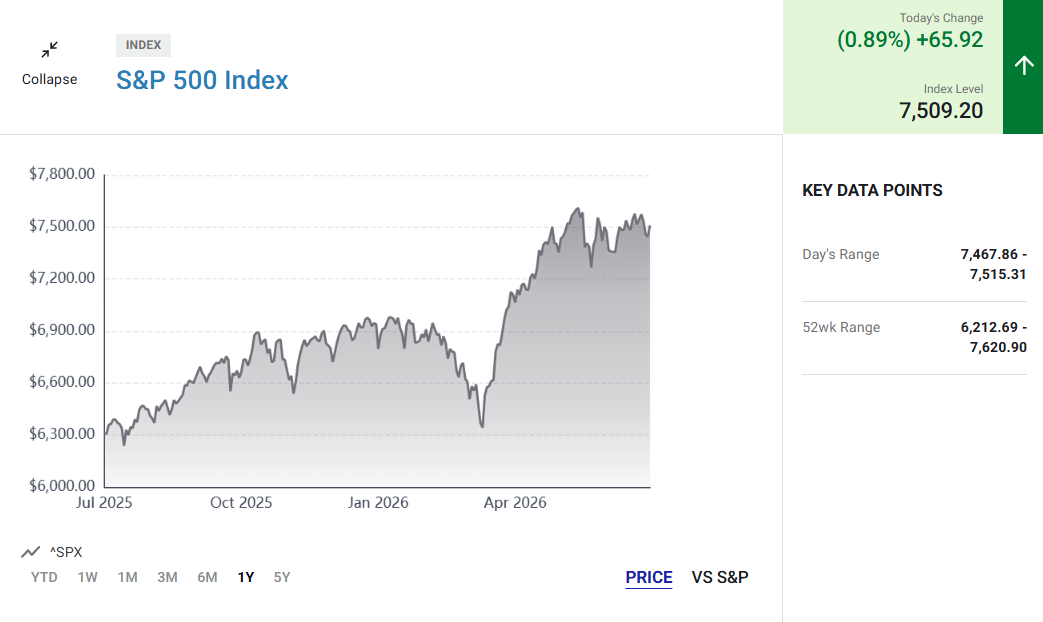Screen dimensions: 1043x622
Task: Toggle the VS S&P comparison view
Action: [x=720, y=577]
